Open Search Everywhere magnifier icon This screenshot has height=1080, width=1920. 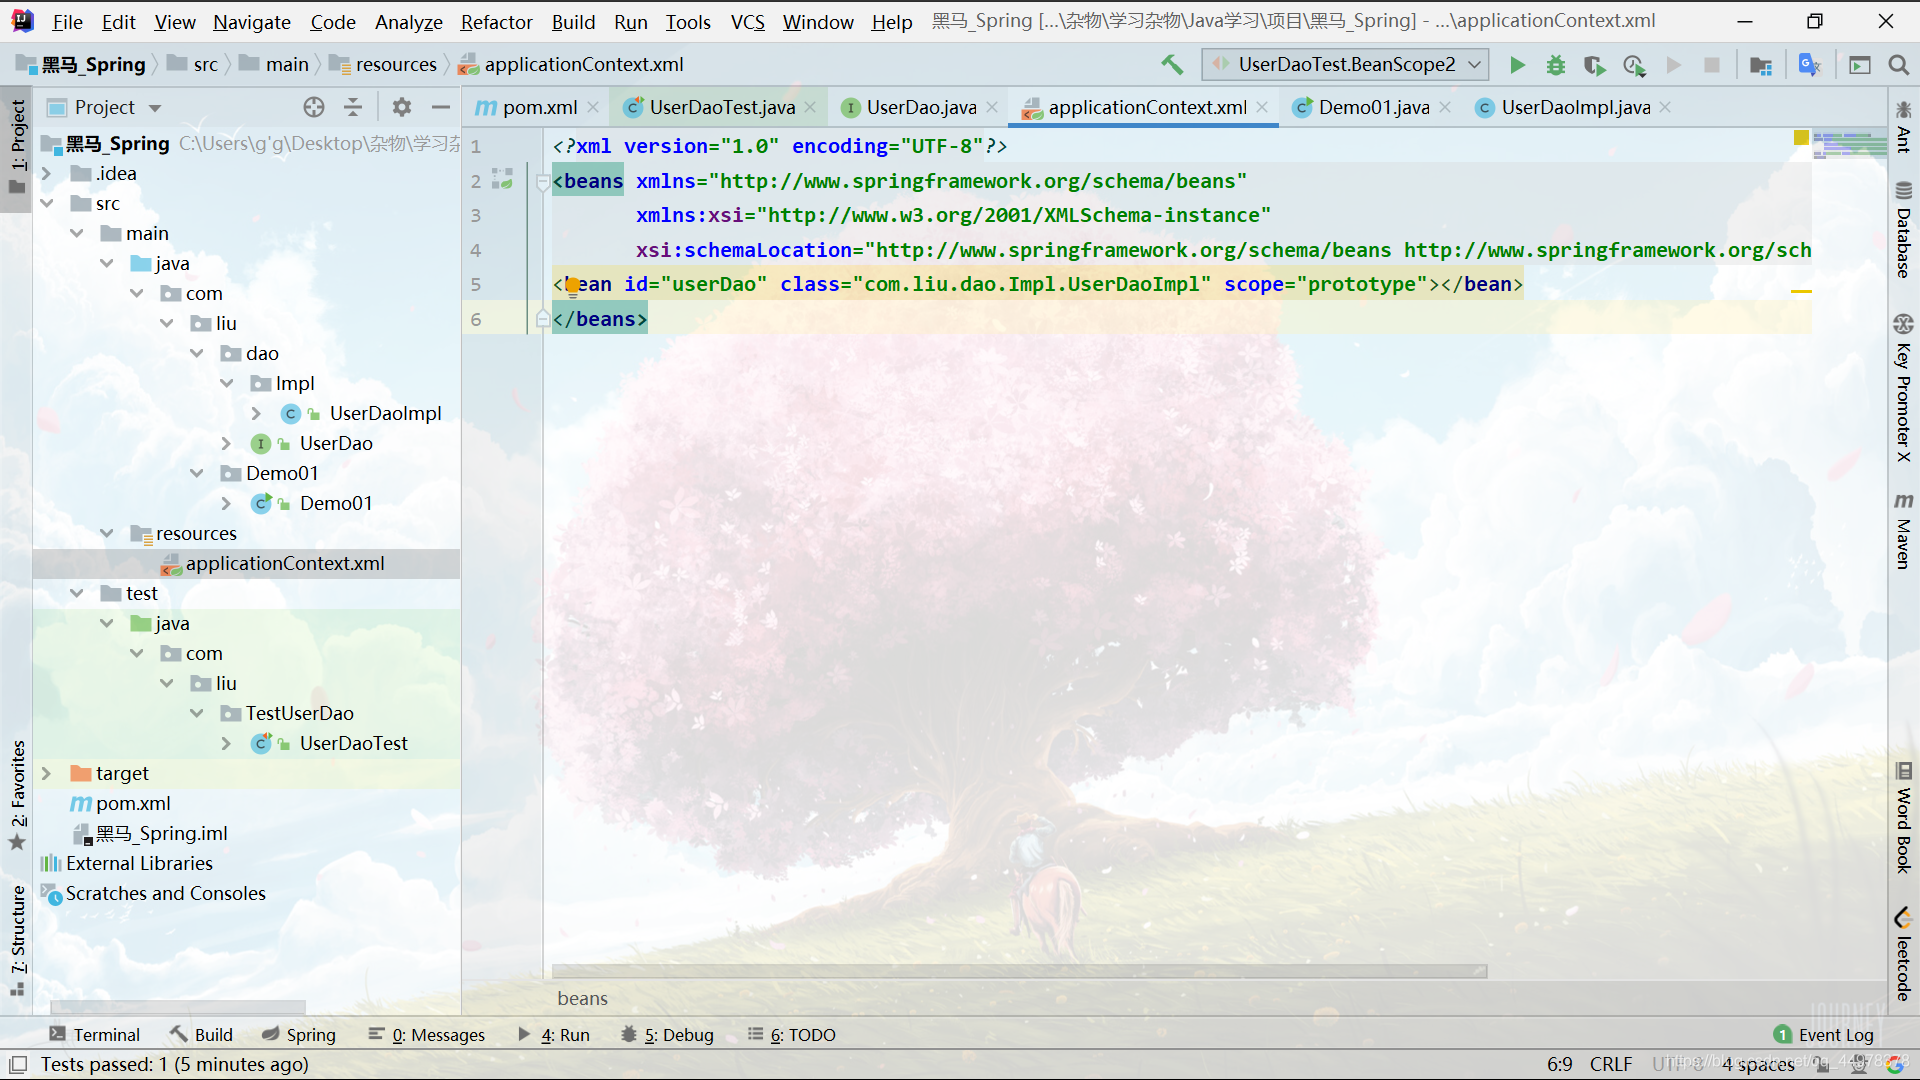1898,65
